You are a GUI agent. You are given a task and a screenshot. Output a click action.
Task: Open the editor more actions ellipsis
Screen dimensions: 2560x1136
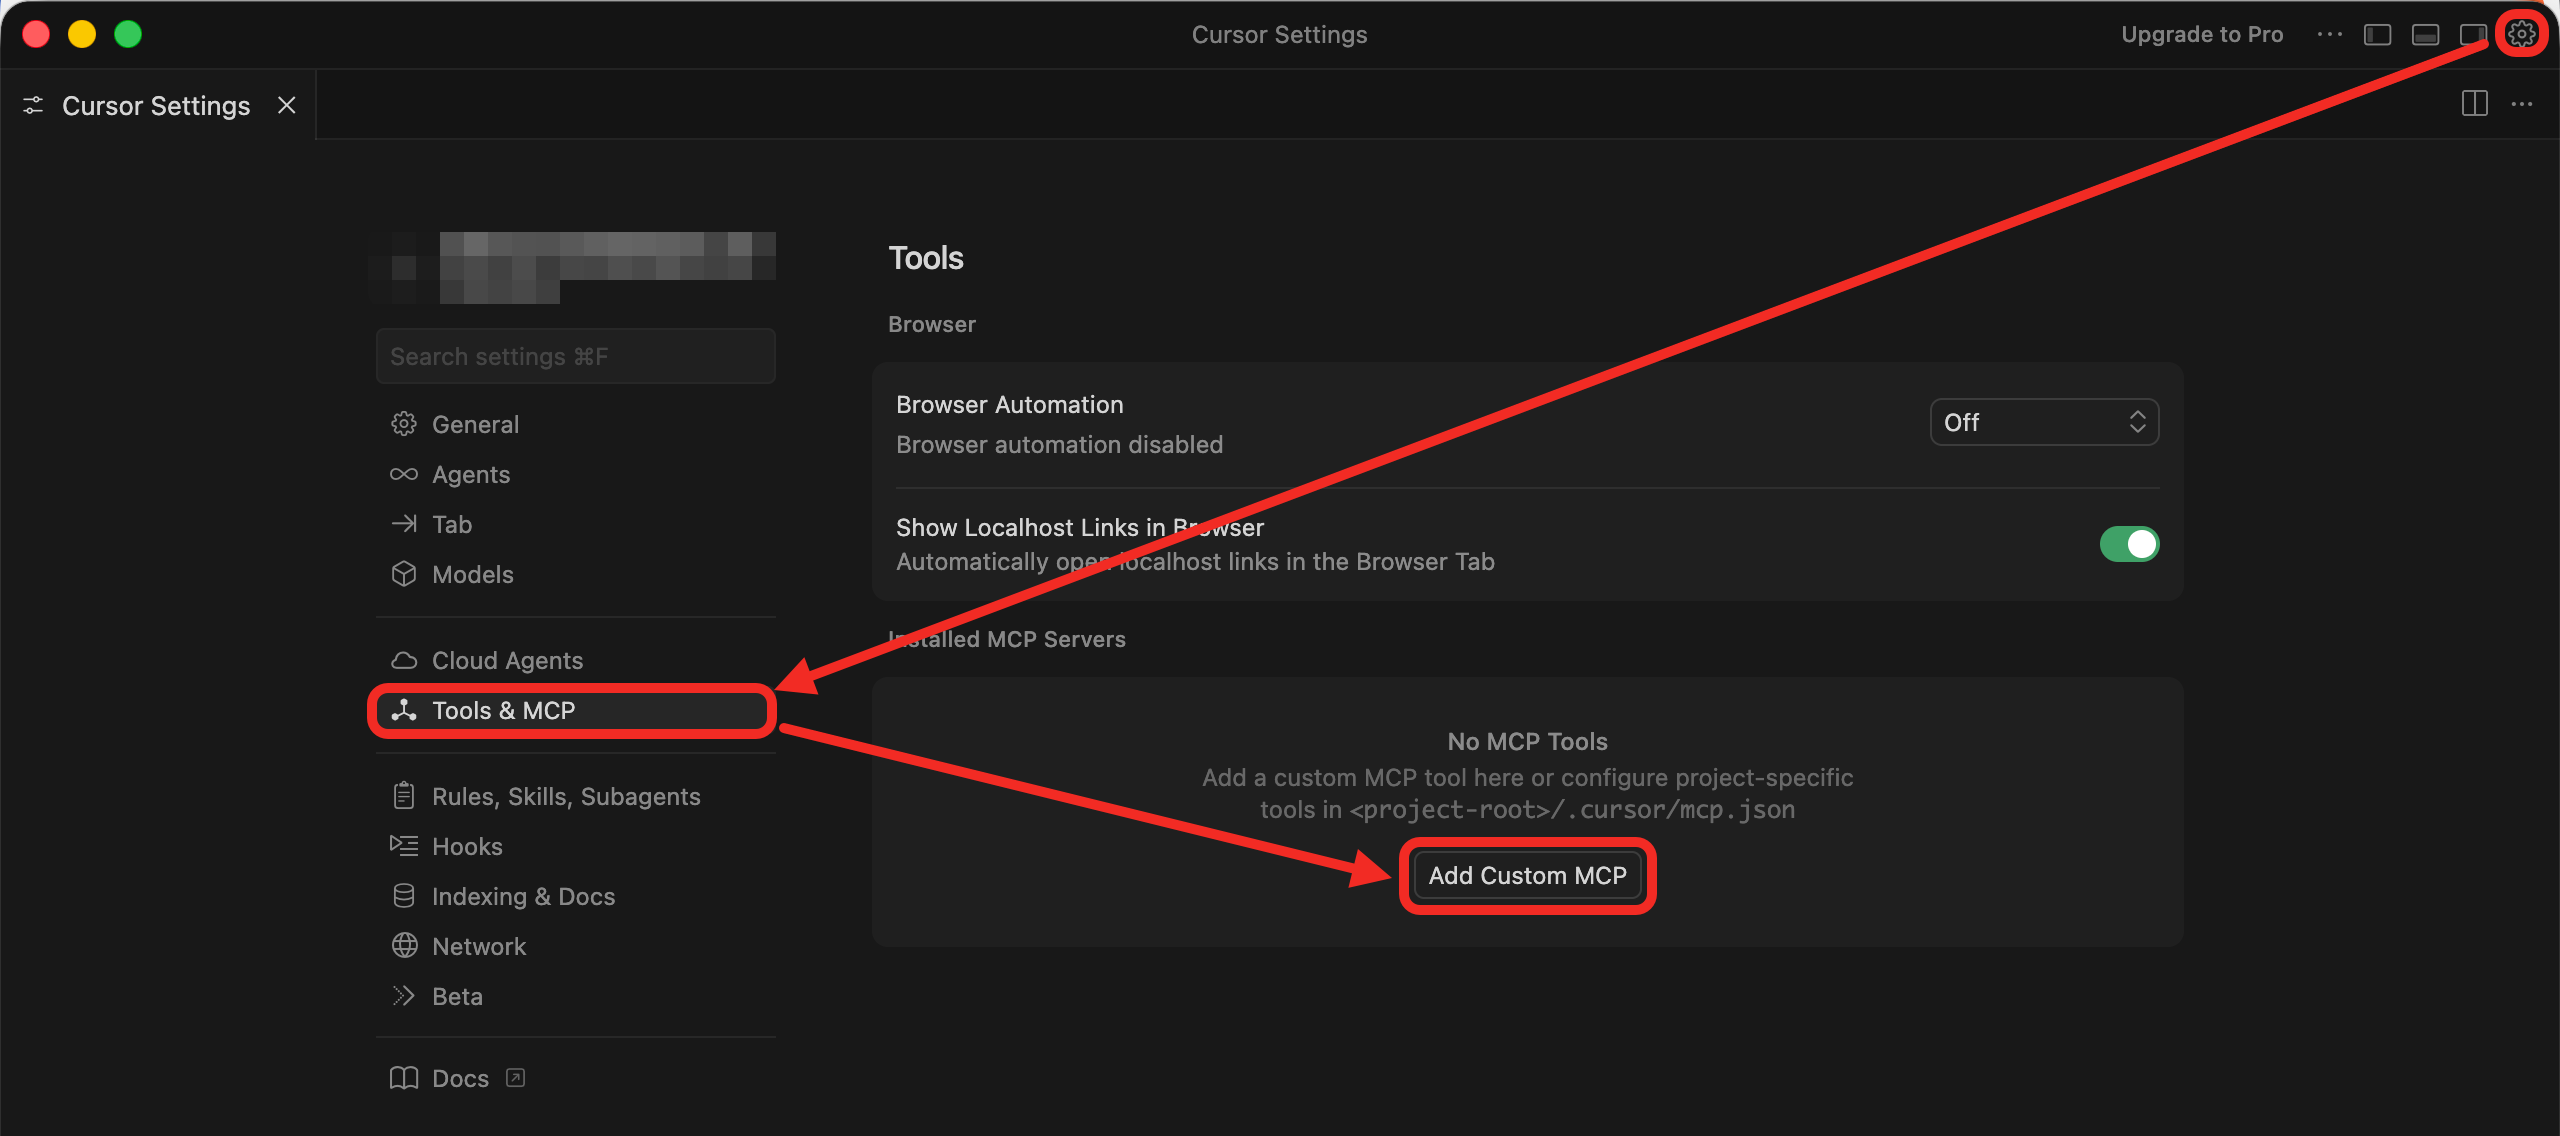pos(2522,104)
